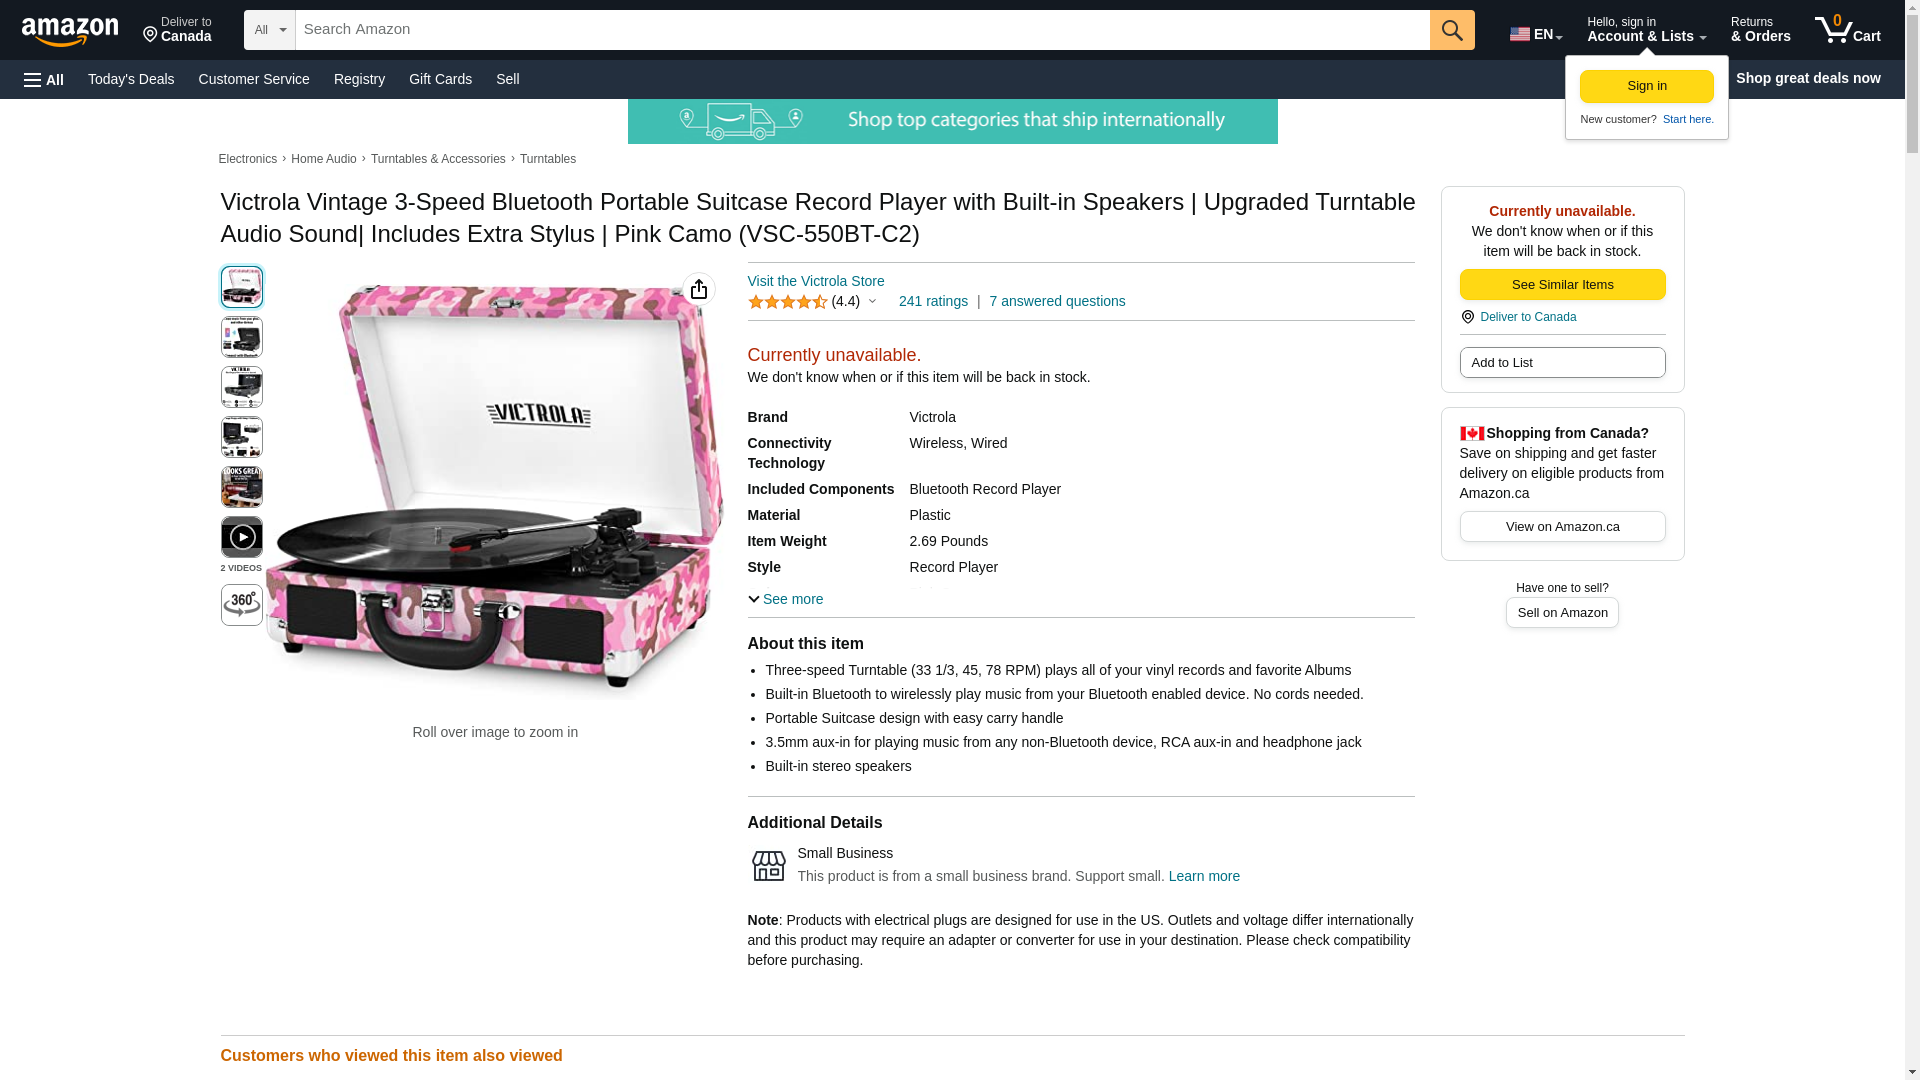Open the shopping cart icon
The height and width of the screenshot is (1080, 1920).
pos(1847,30)
